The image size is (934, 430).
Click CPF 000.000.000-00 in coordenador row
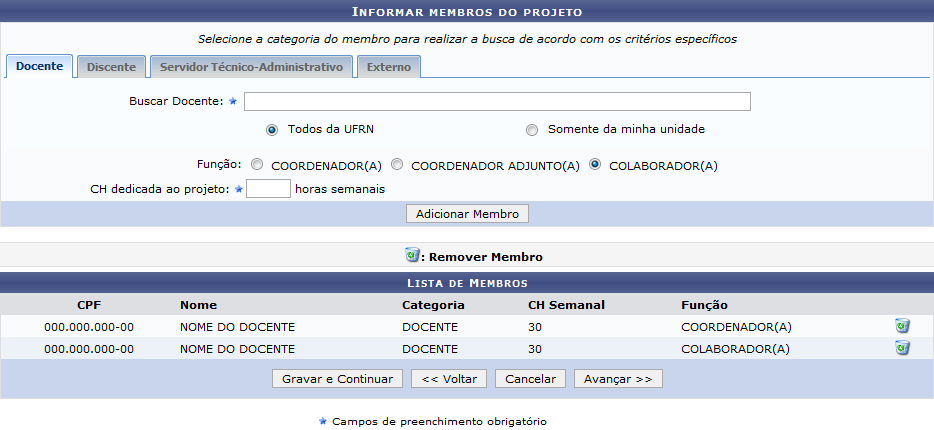point(89,327)
